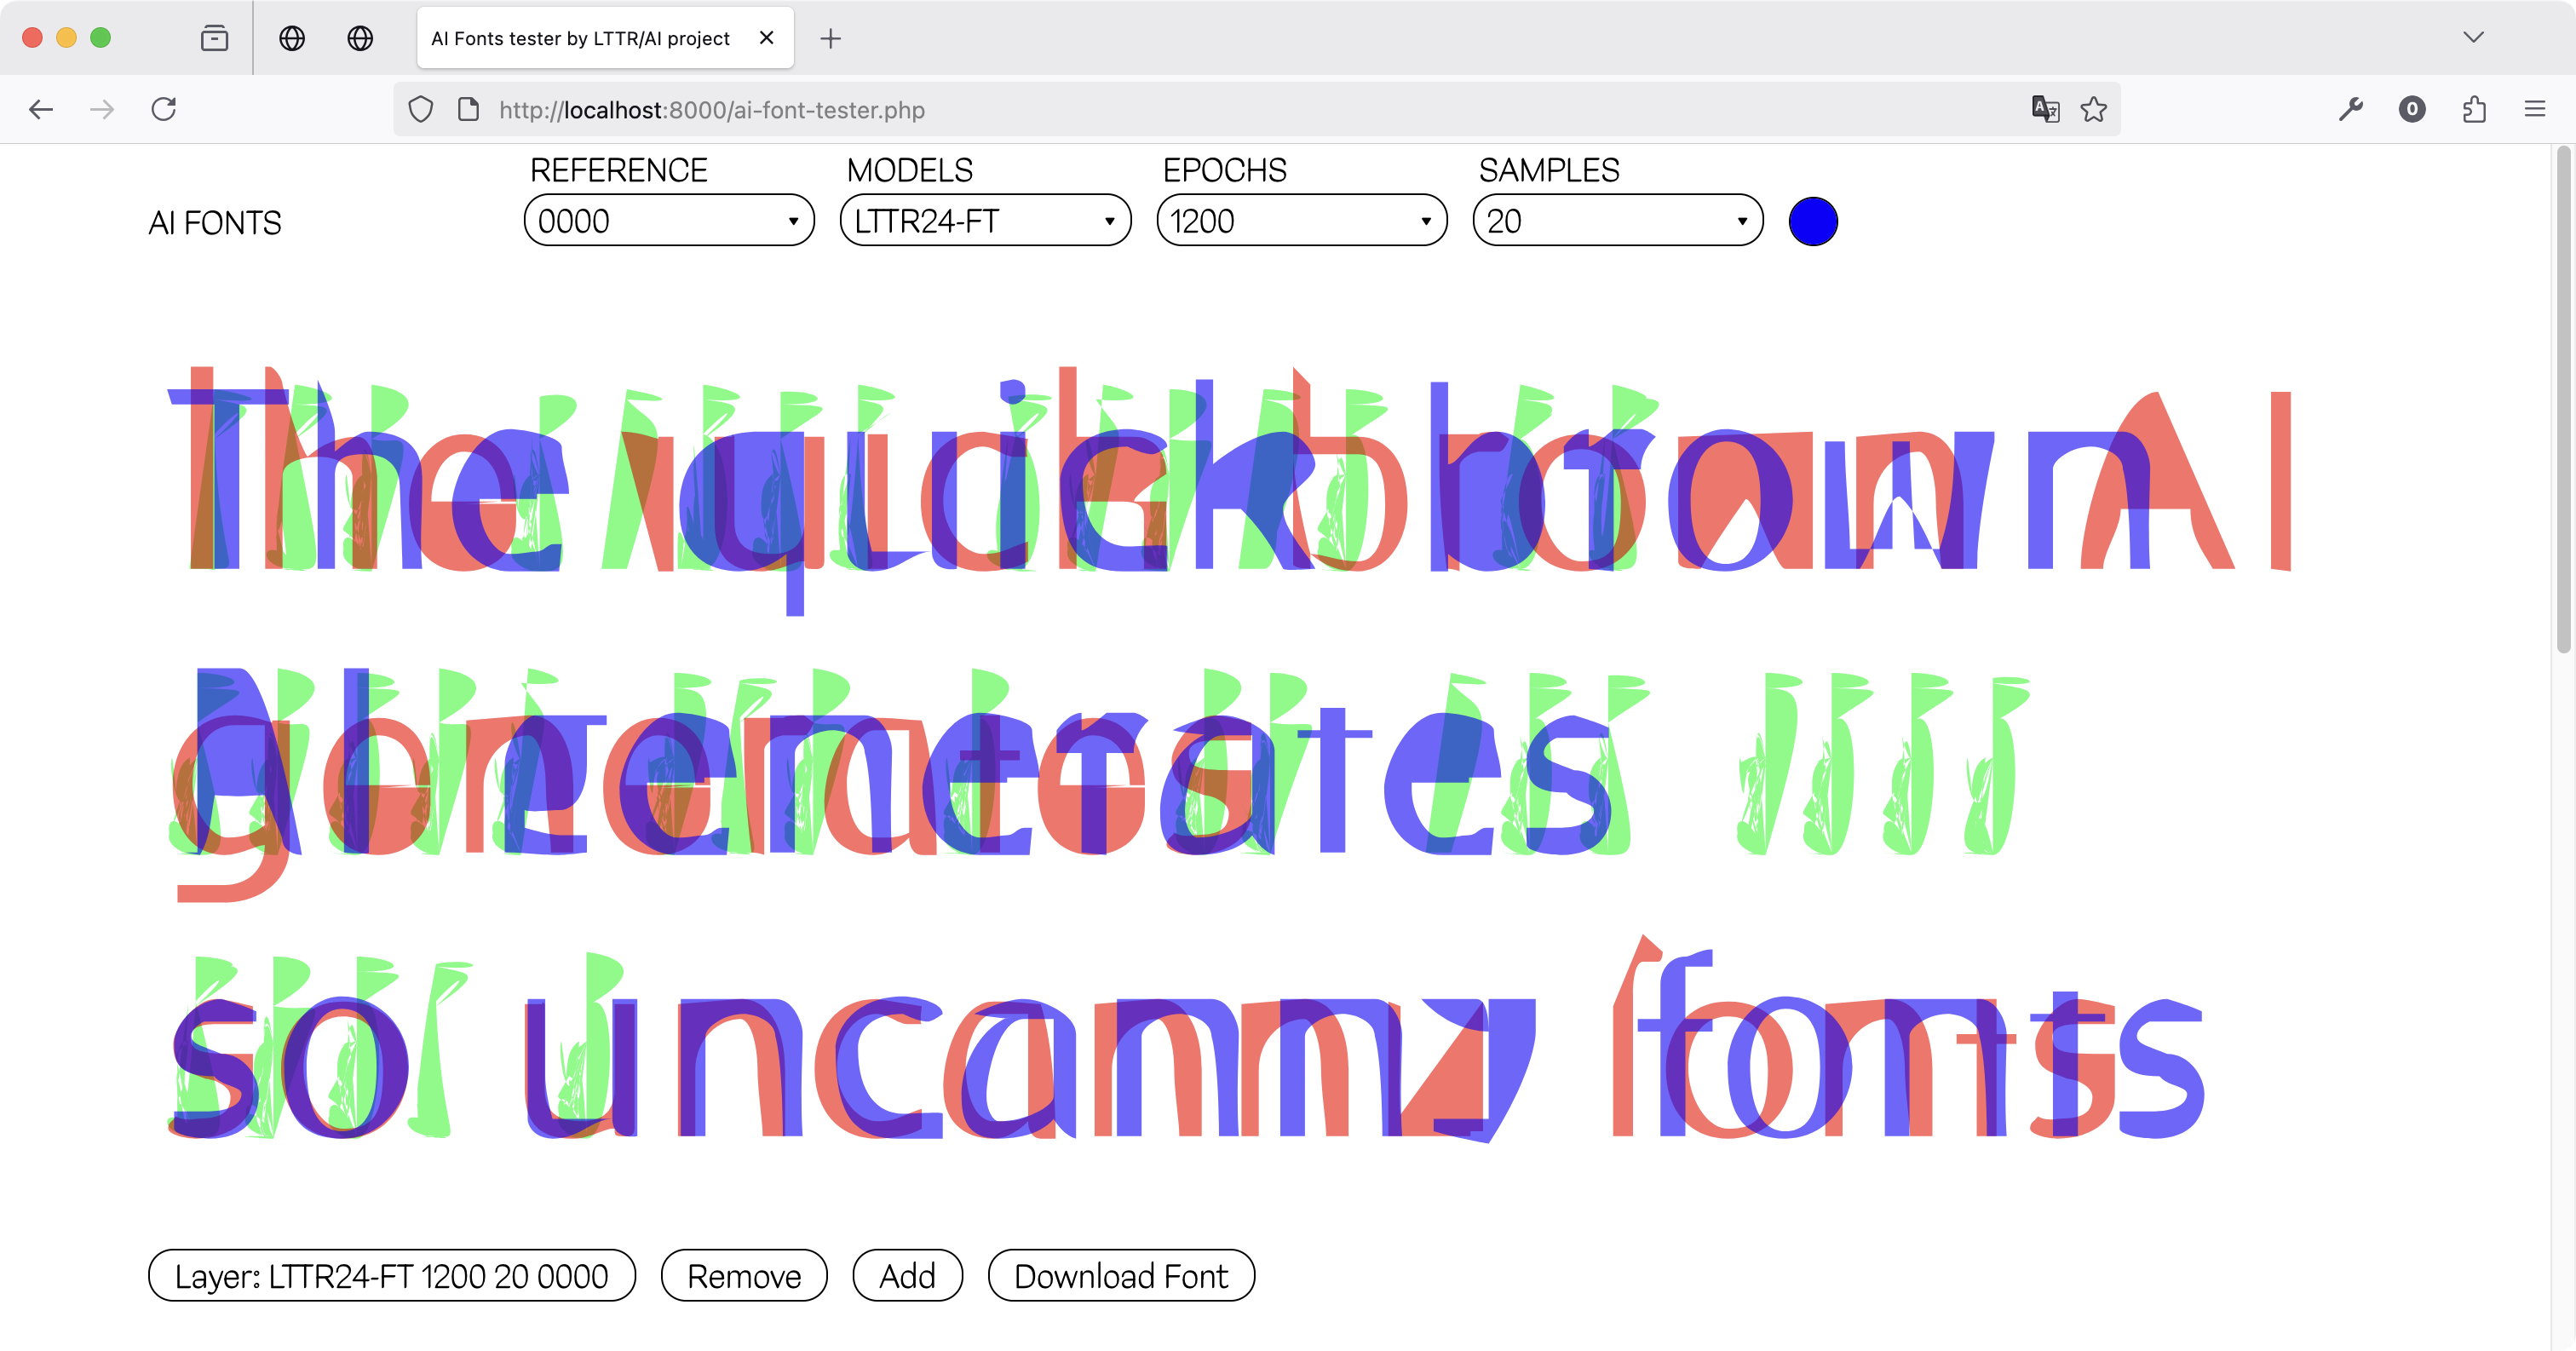
Task: Select the second pinned globe tab
Action: [x=360, y=38]
